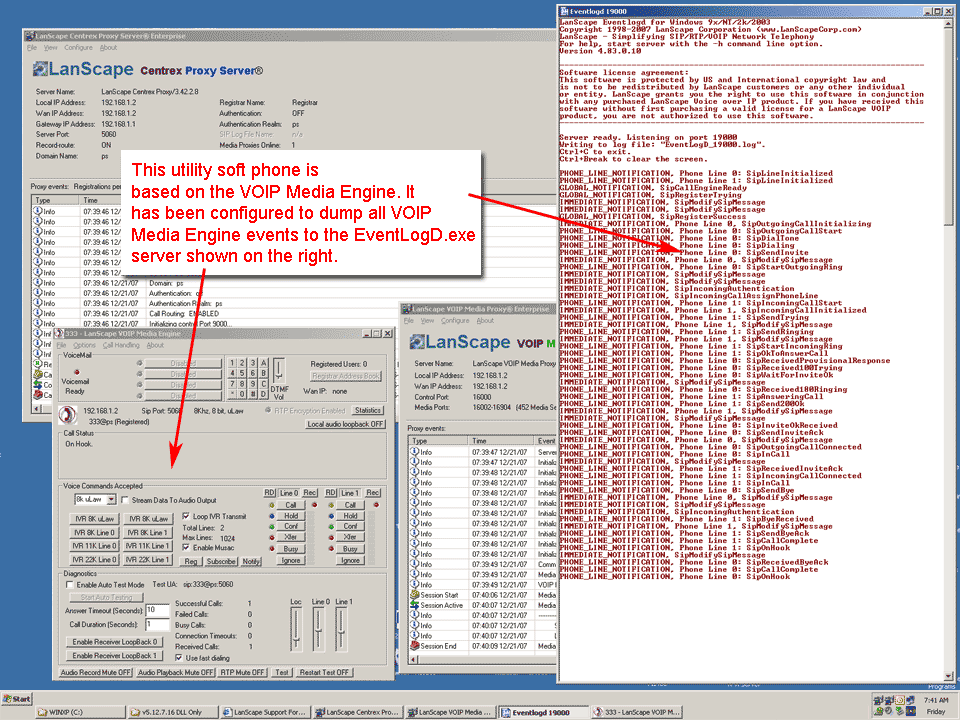The height and width of the screenshot is (720, 960).
Task: Open the softphone File menu
Action: 62,345
